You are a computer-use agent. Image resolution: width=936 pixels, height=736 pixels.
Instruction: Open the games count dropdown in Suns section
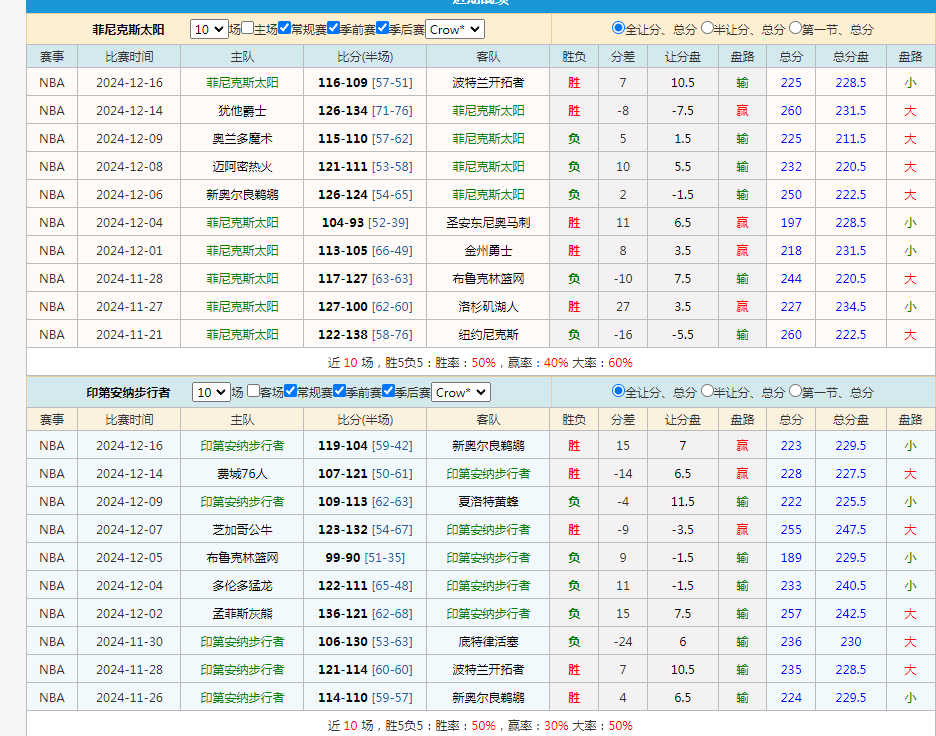click(x=209, y=30)
